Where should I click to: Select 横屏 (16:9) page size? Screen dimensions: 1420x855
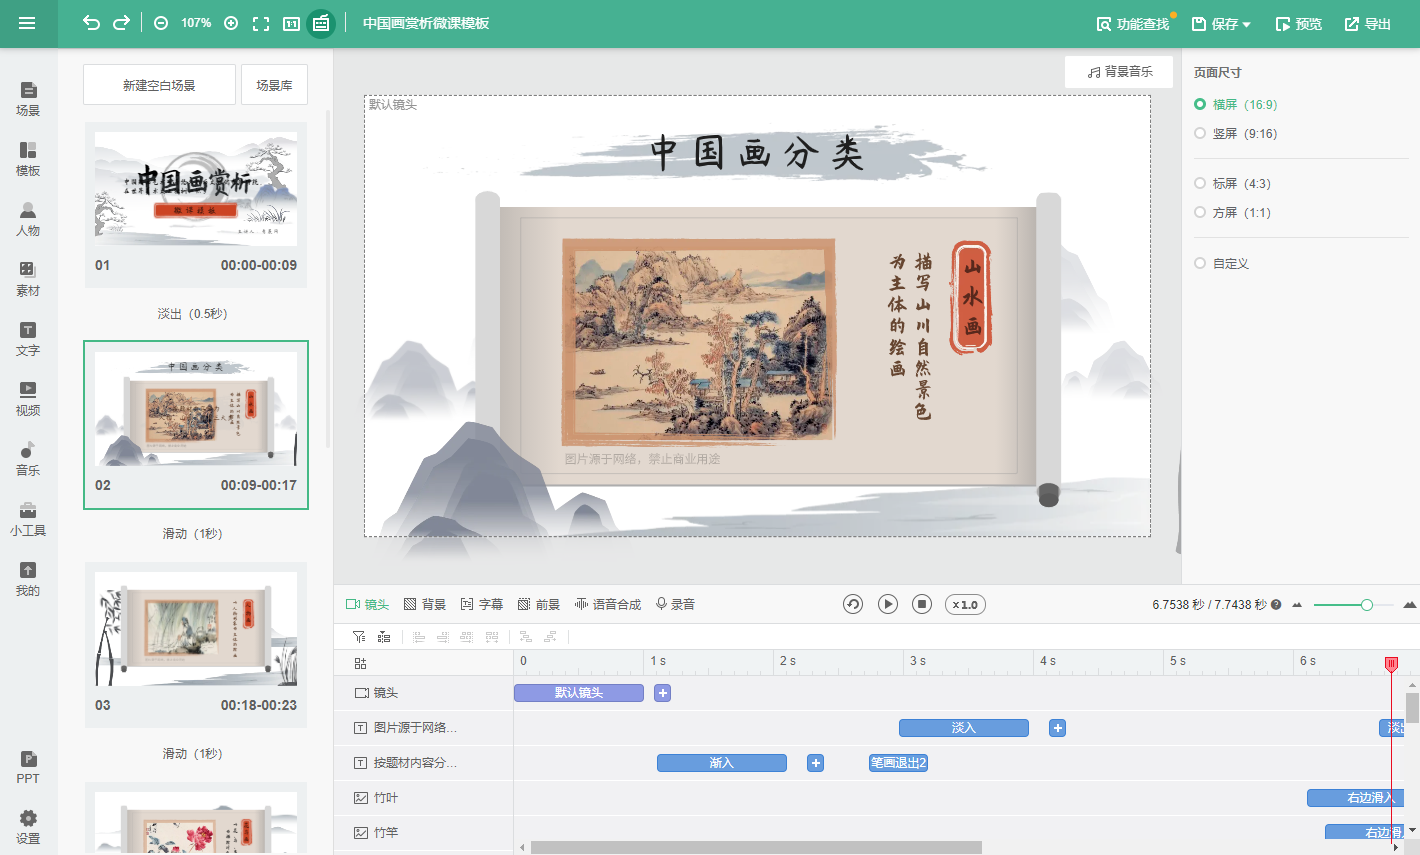1236,104
